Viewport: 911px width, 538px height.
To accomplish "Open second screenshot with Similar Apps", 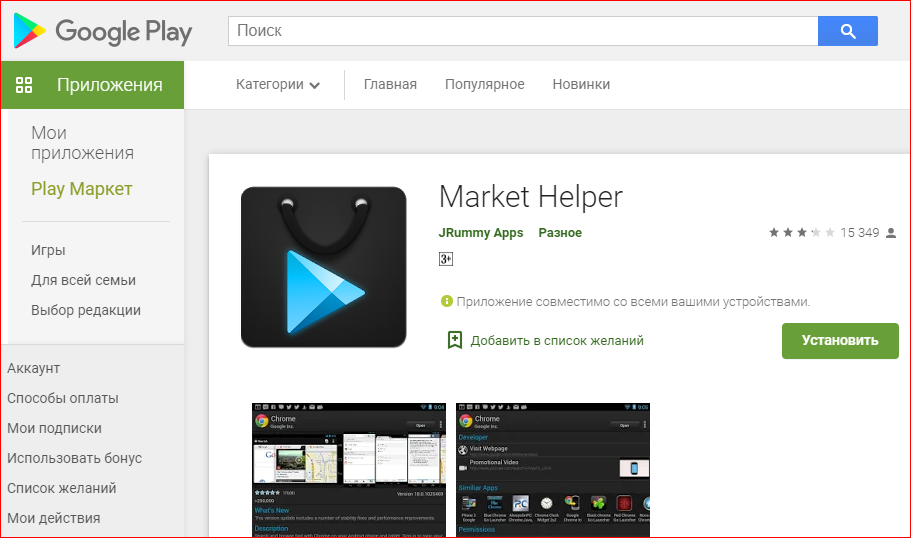I will pyautogui.click(x=553, y=470).
